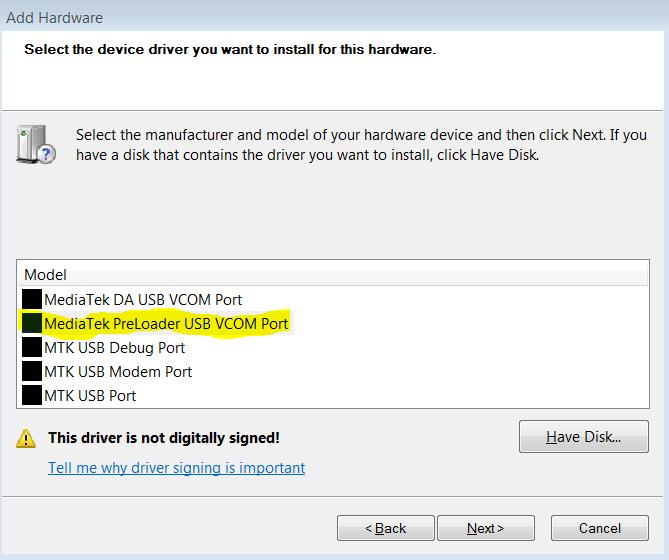Screen dimensions: 669x560
Task: Open 'Tell me why driver signing is important'
Action: 176,468
